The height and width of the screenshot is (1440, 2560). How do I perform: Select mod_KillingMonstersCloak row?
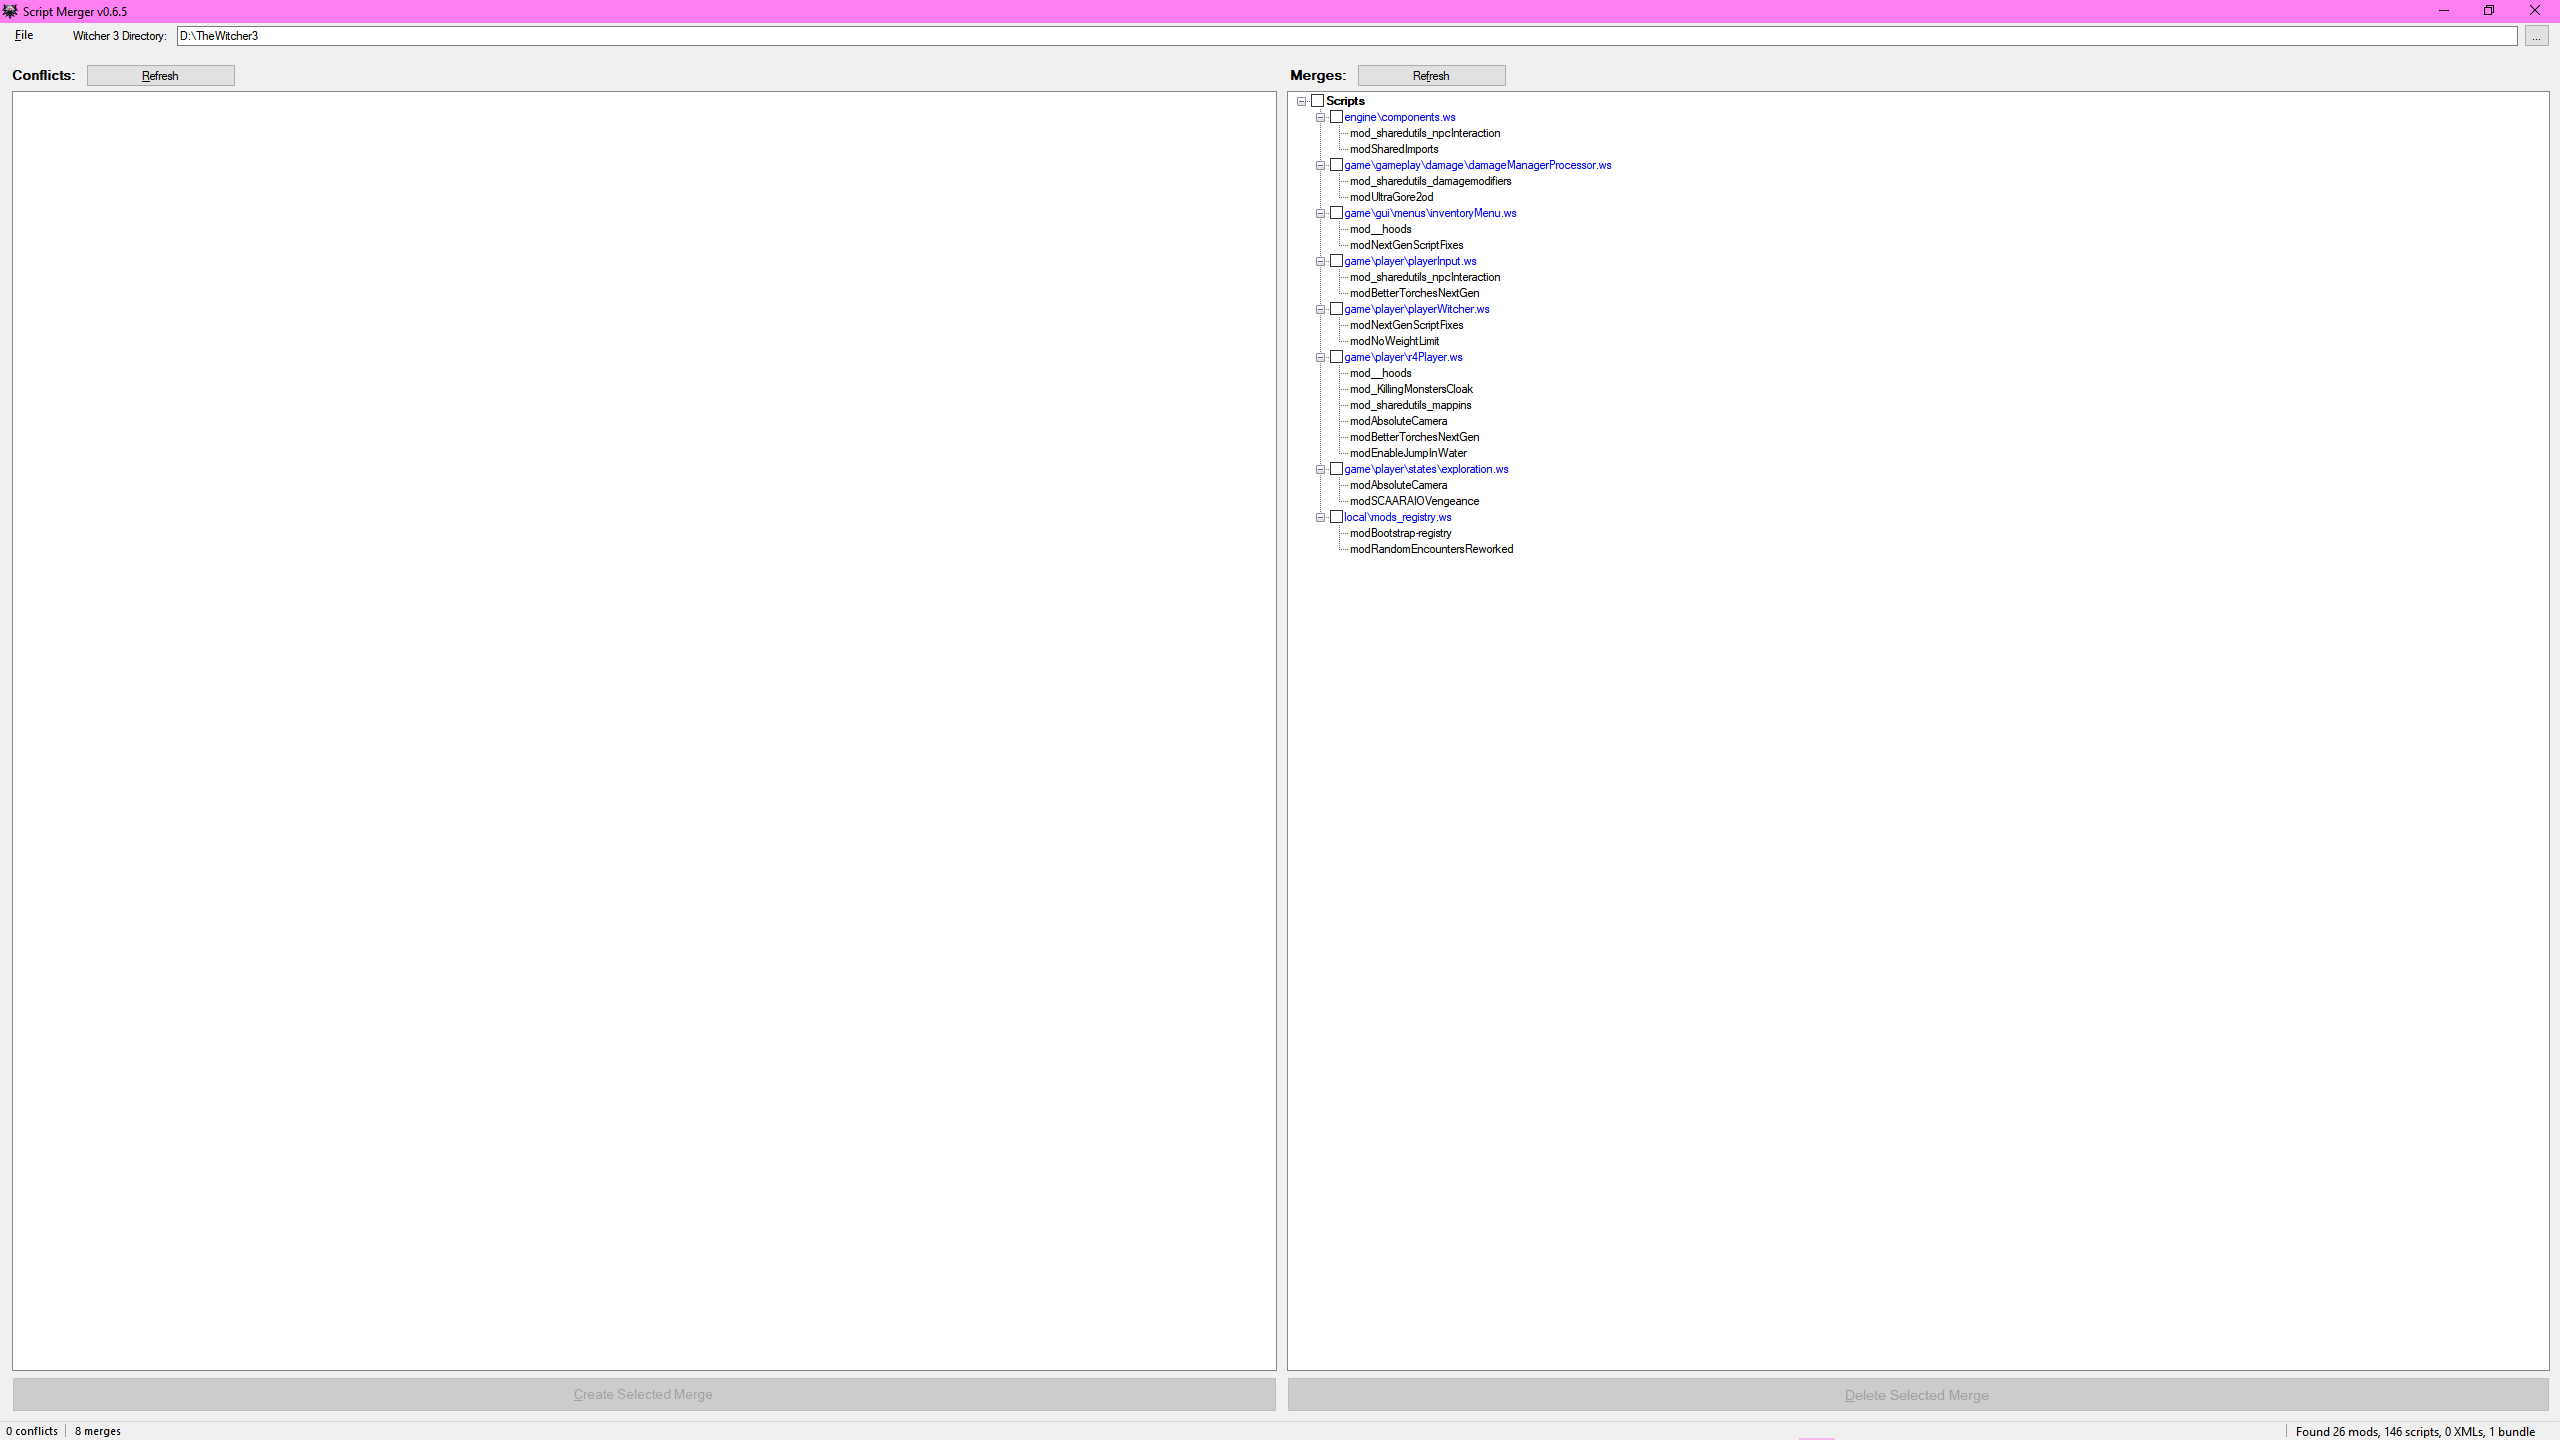[x=1411, y=389]
